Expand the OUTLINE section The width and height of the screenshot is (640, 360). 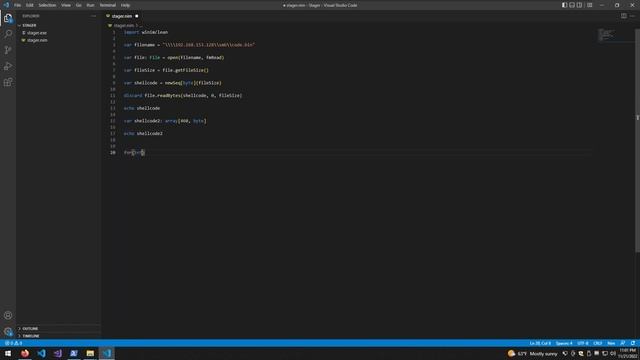tap(30, 329)
